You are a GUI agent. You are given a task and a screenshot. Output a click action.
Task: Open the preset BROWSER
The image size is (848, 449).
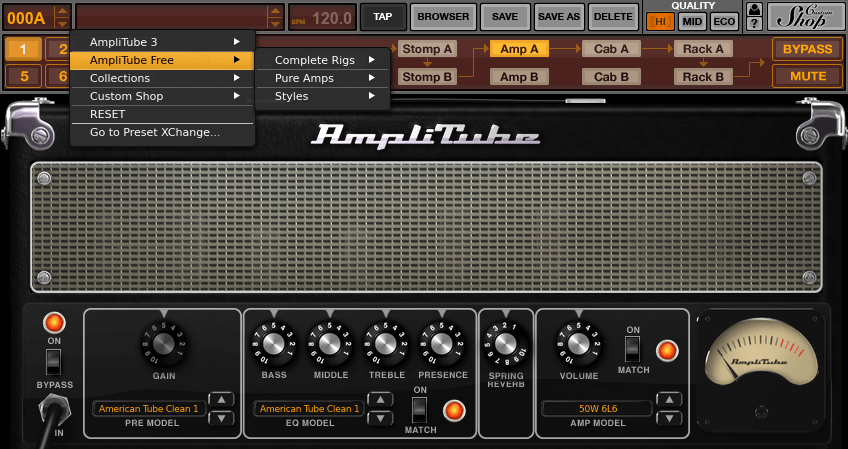pyautogui.click(x=443, y=17)
